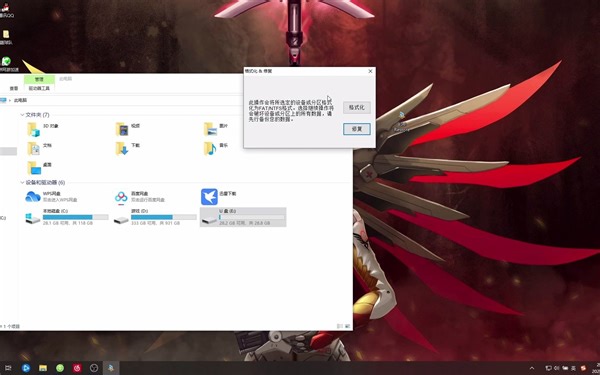
Task: Select the WPS网盘 cloud icon
Action: [33, 197]
